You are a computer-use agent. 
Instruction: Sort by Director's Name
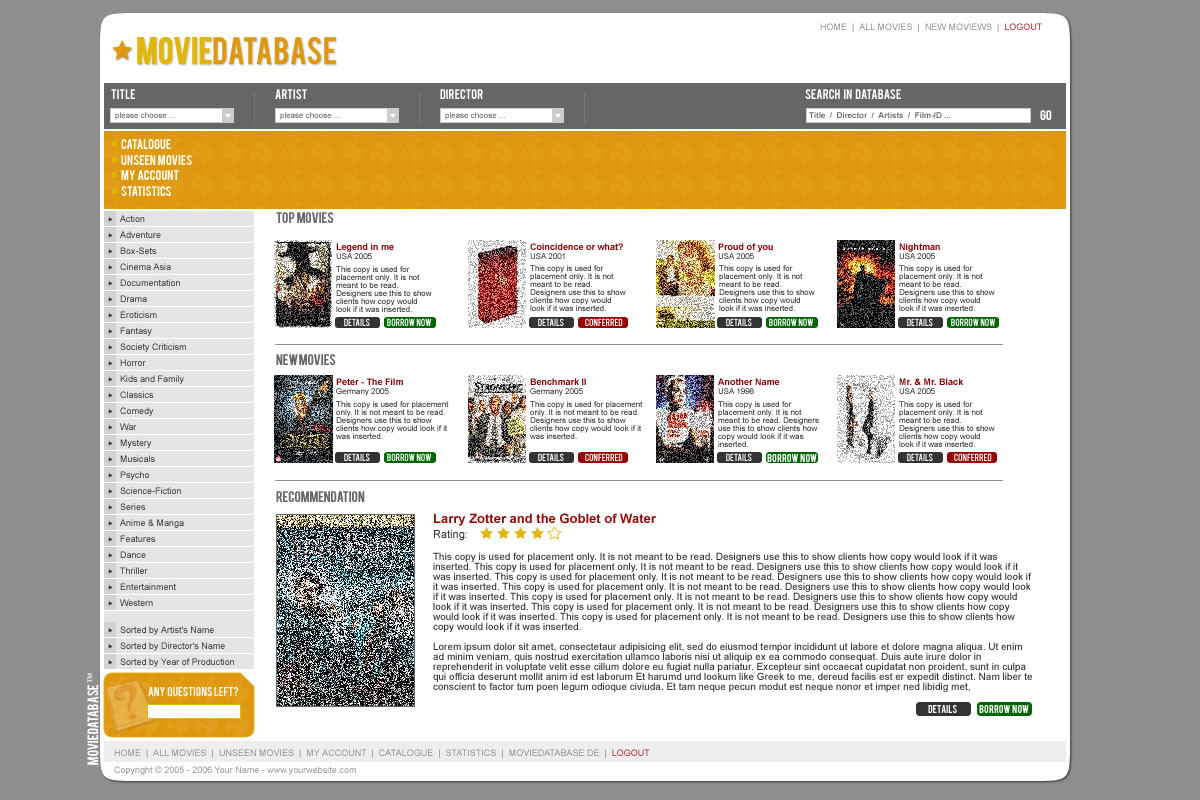pyautogui.click(x=179, y=646)
